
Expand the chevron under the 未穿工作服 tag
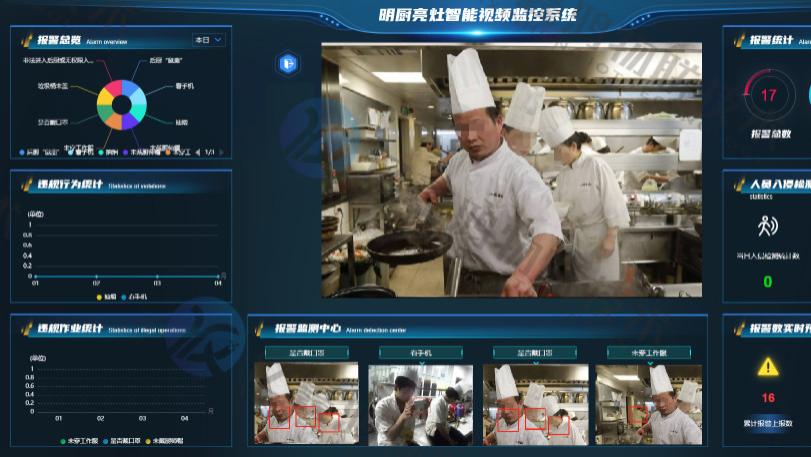pyautogui.click(x=650, y=363)
